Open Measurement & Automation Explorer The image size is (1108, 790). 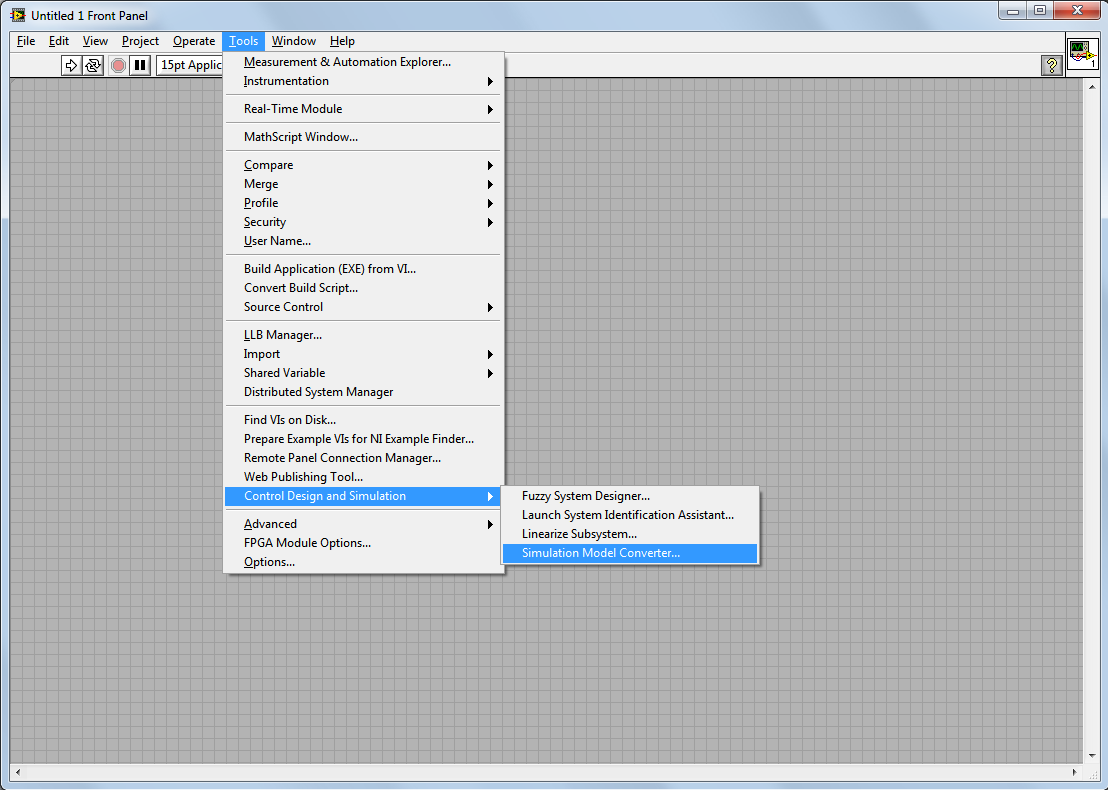point(347,62)
